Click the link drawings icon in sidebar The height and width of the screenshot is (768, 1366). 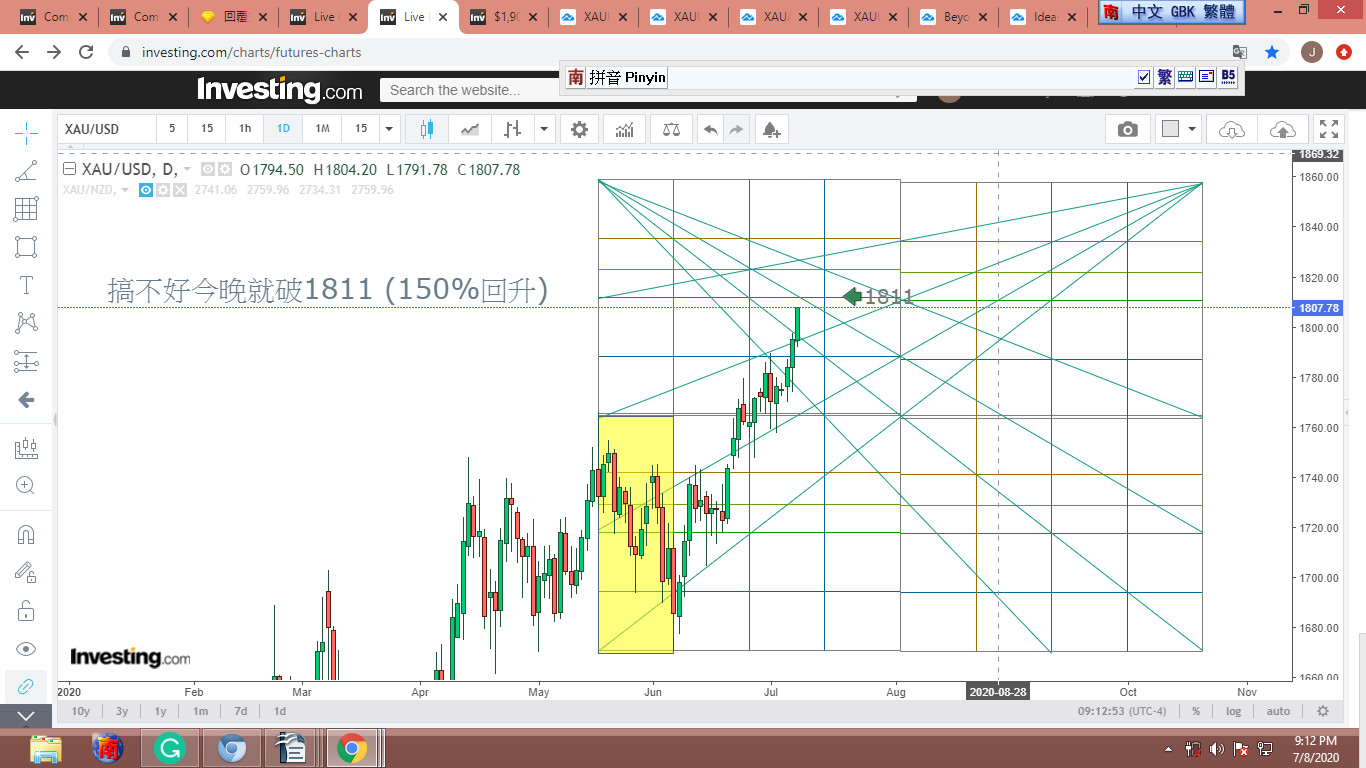(26, 686)
